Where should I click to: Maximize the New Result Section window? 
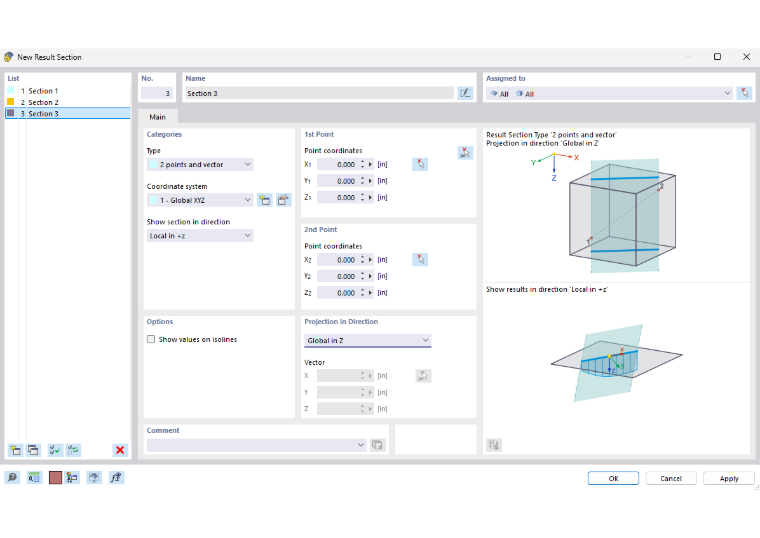point(717,57)
